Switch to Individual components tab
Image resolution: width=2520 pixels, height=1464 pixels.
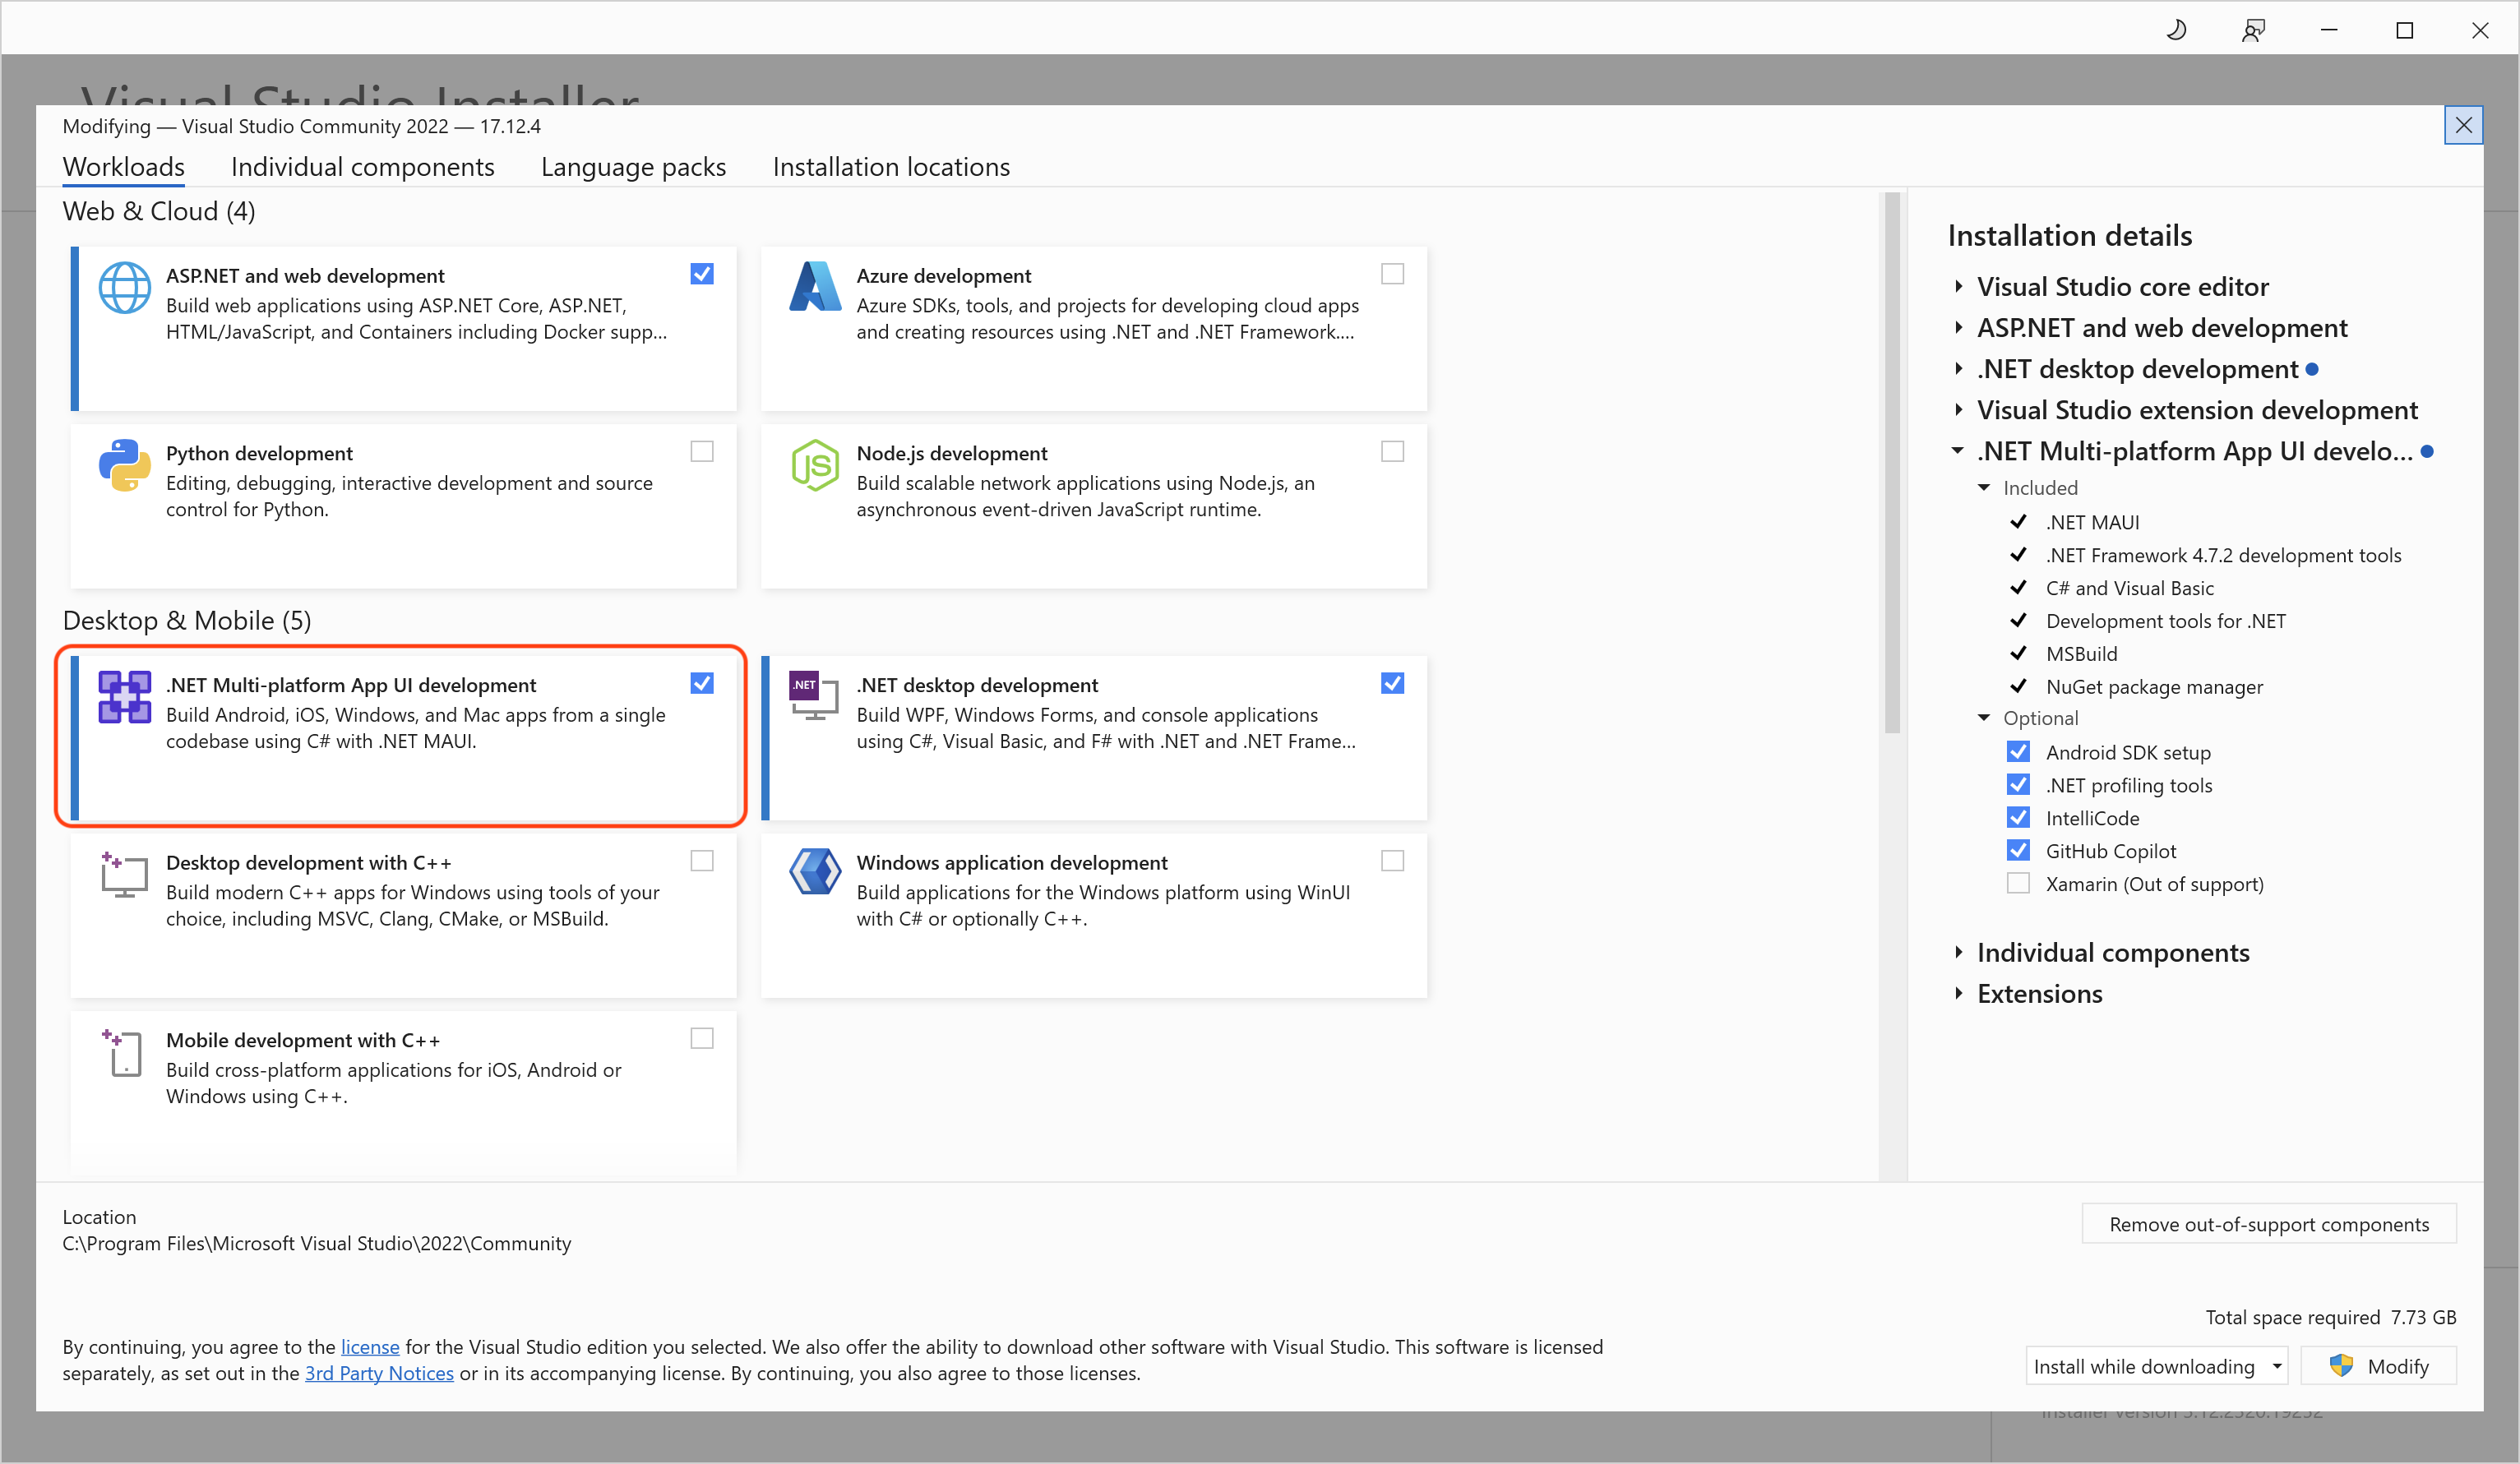pos(362,167)
